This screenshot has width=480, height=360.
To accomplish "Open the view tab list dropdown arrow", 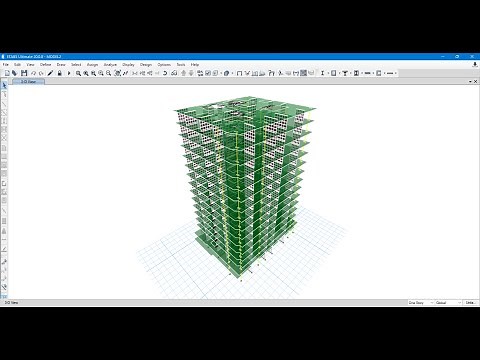I will (x=470, y=81).
